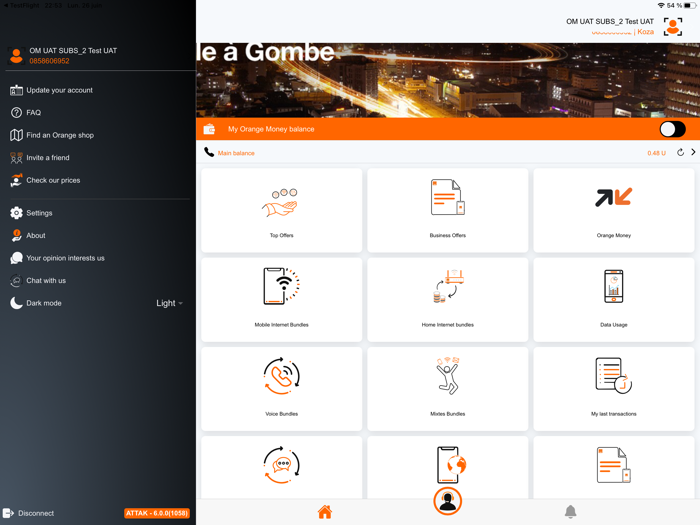700x525 pixels.
Task: Click the 0.48 U balance value
Action: pyautogui.click(x=656, y=153)
